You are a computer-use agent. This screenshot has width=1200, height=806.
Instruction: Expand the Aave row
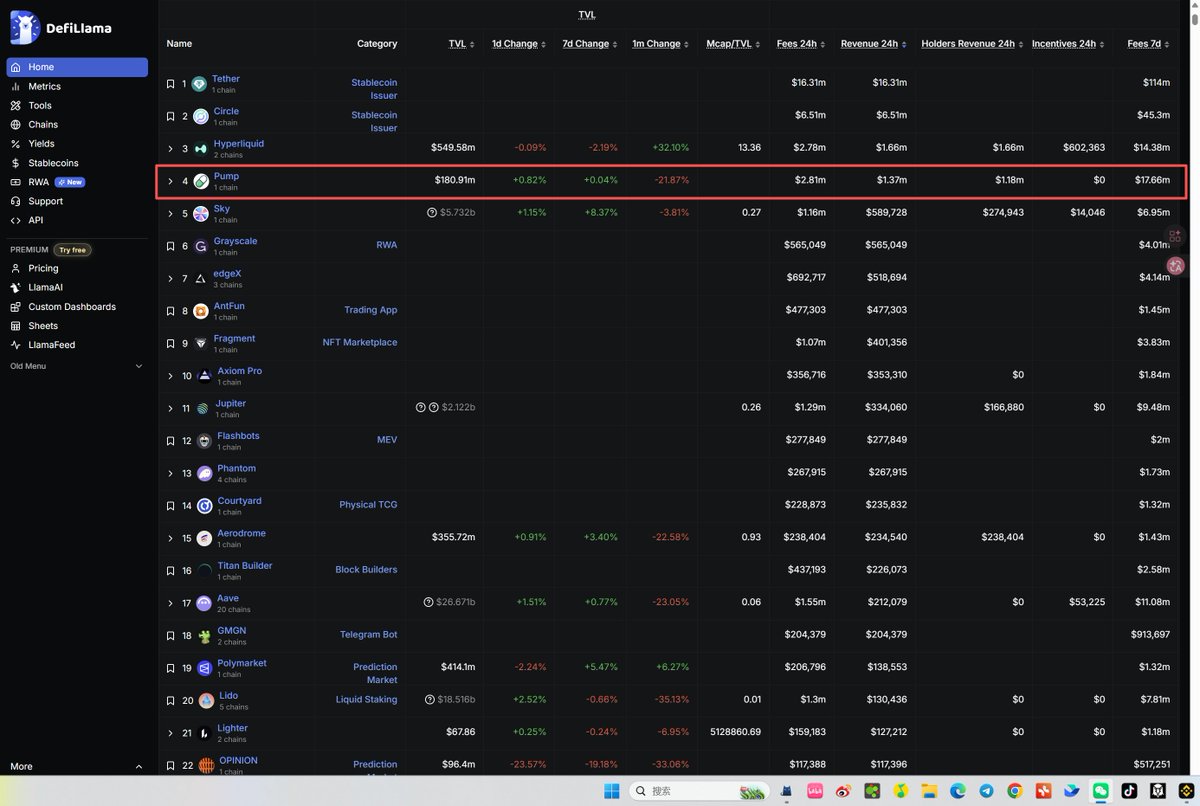(170, 603)
